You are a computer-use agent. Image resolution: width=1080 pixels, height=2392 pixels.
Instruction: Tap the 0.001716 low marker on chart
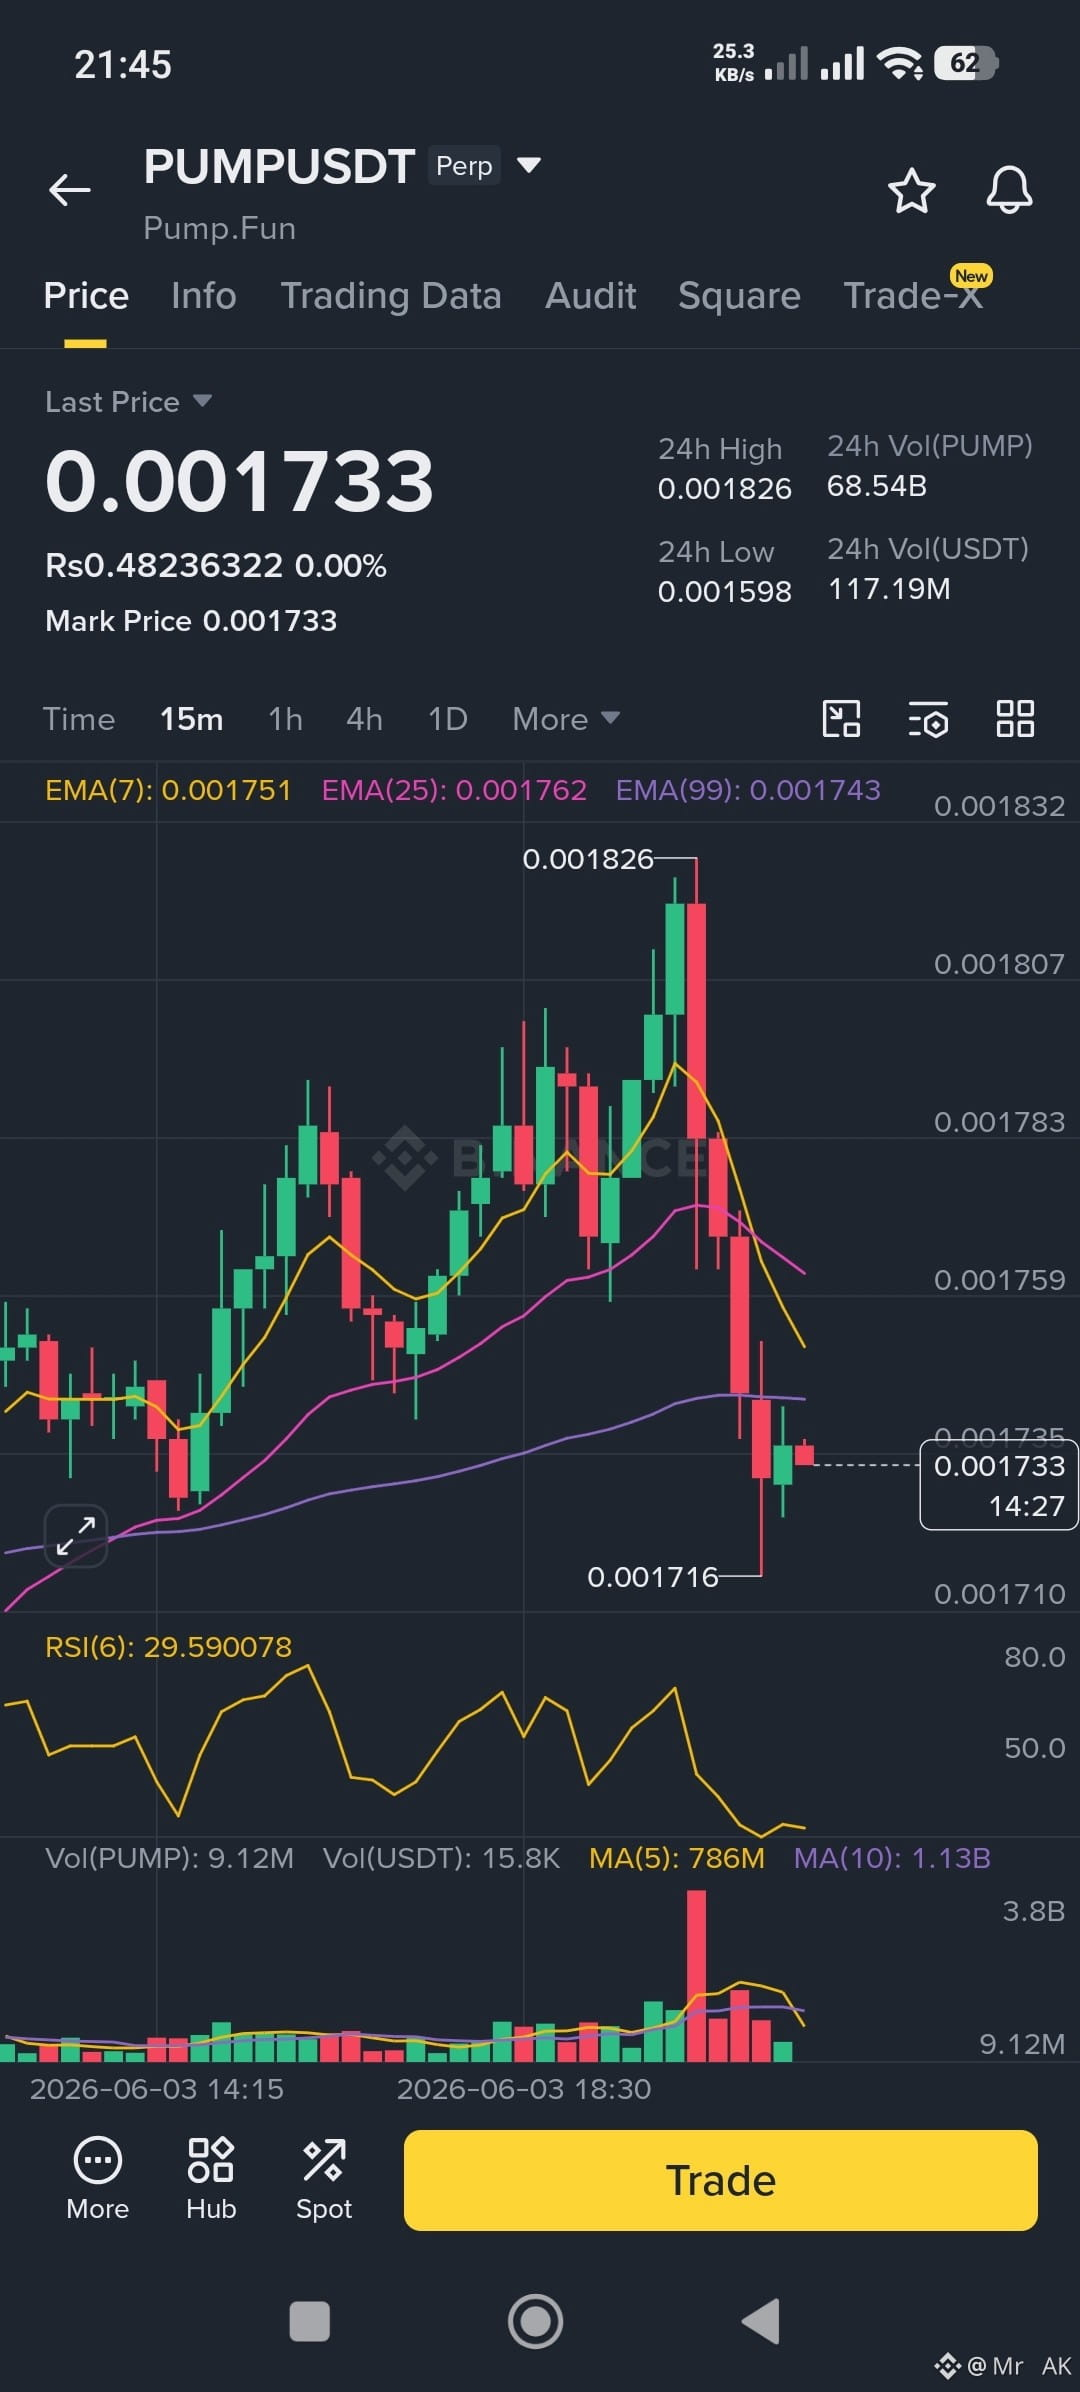click(653, 1577)
